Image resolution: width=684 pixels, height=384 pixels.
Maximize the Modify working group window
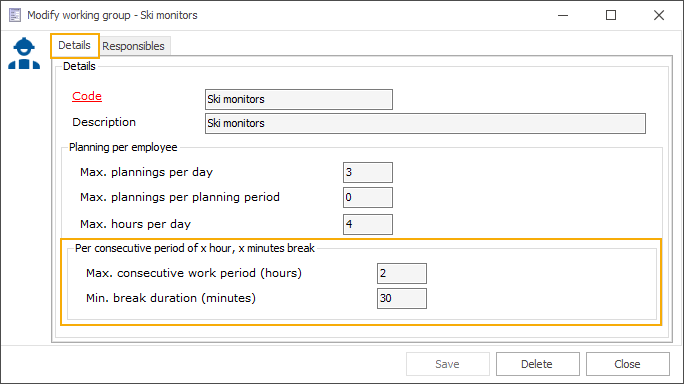coord(611,15)
